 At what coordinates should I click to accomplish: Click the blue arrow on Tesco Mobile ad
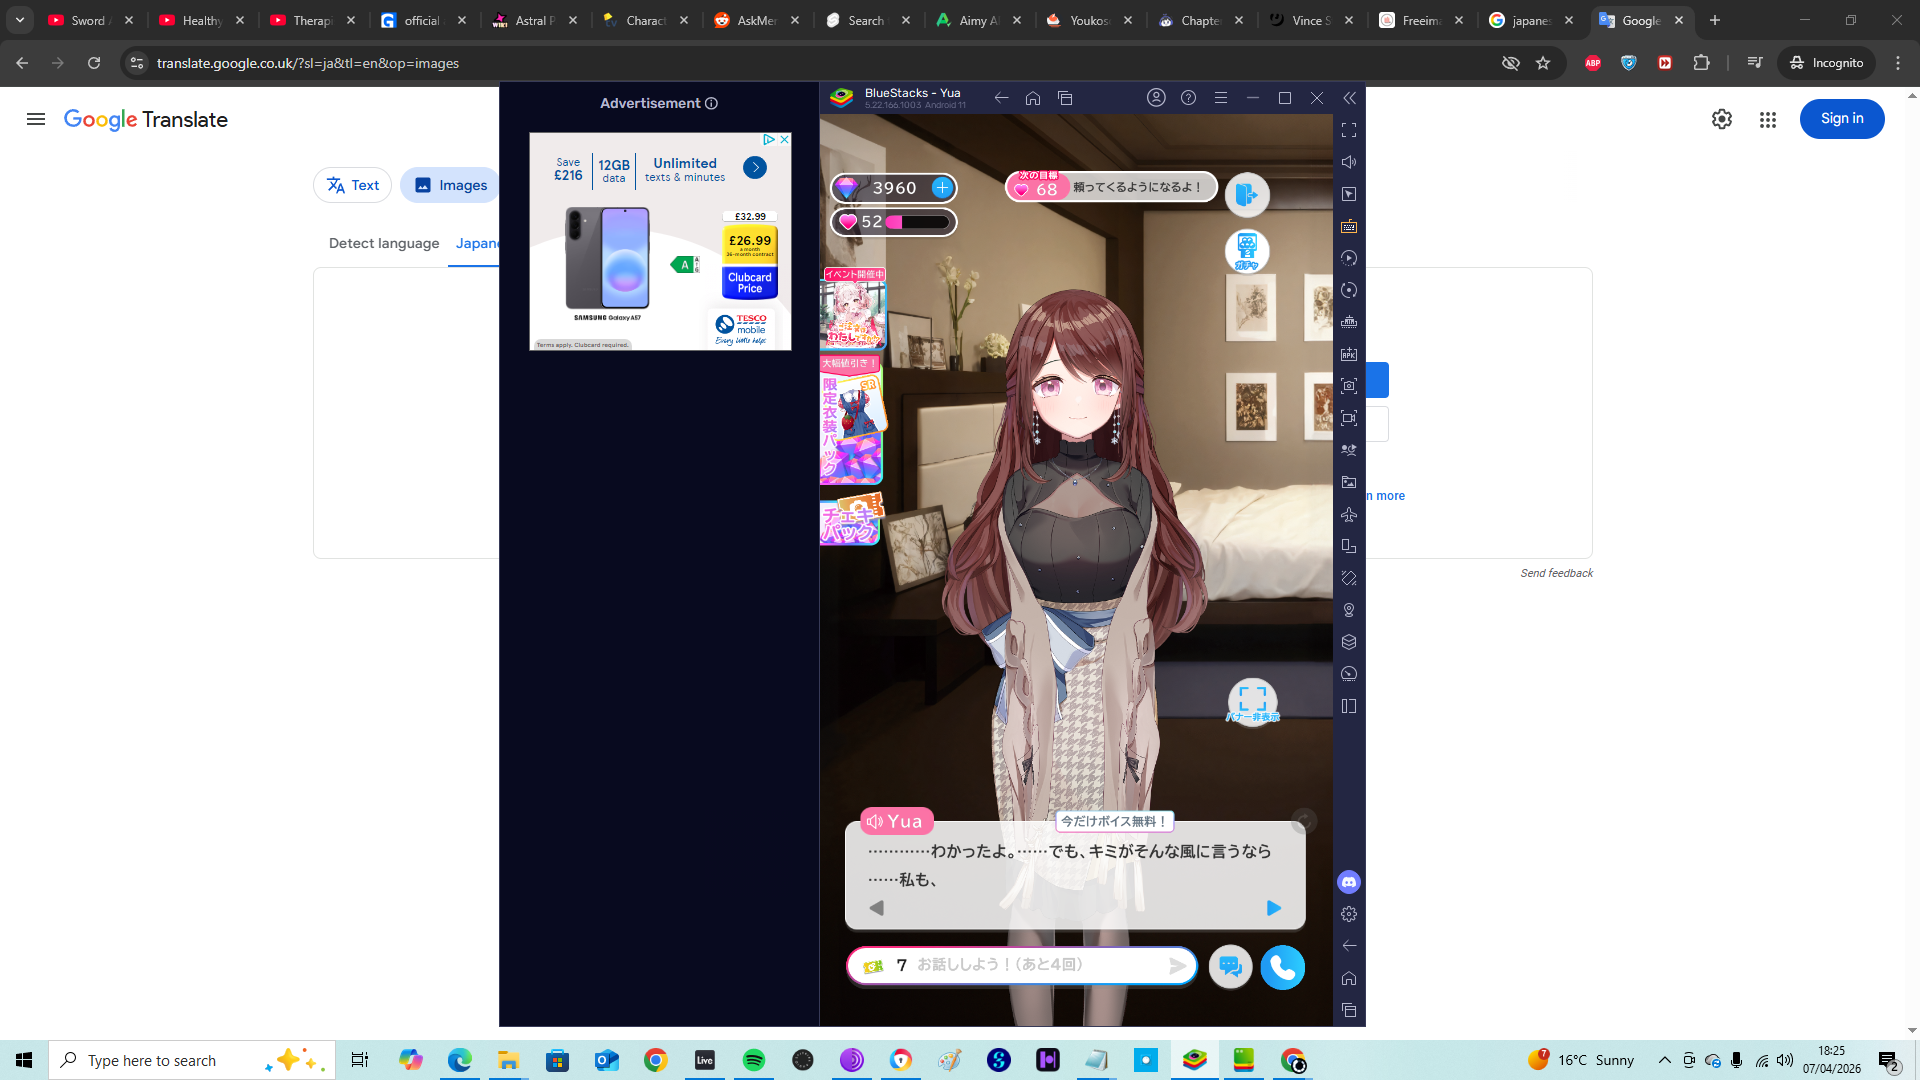755,168
